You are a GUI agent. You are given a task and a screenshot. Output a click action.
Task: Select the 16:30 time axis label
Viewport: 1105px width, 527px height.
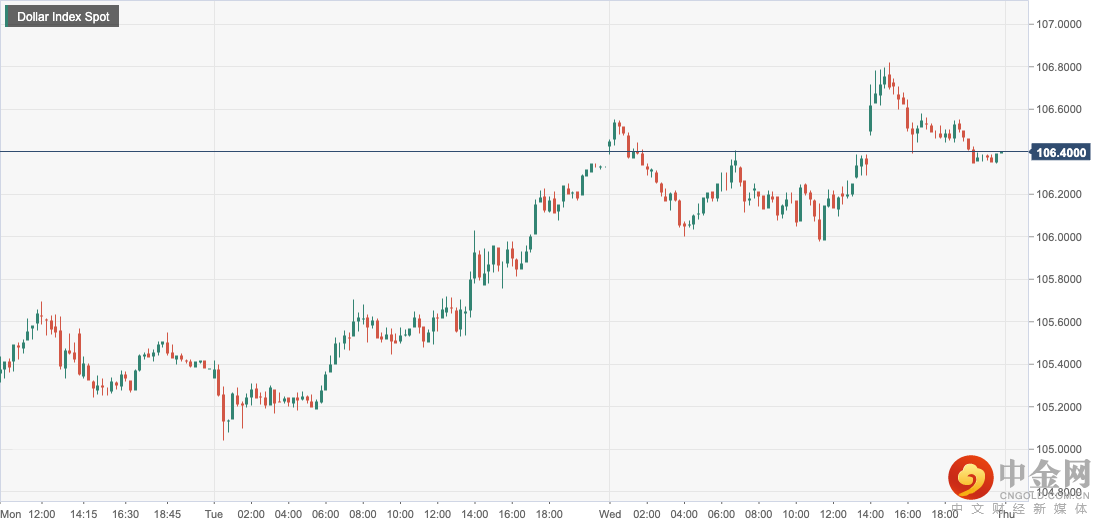click(125, 514)
